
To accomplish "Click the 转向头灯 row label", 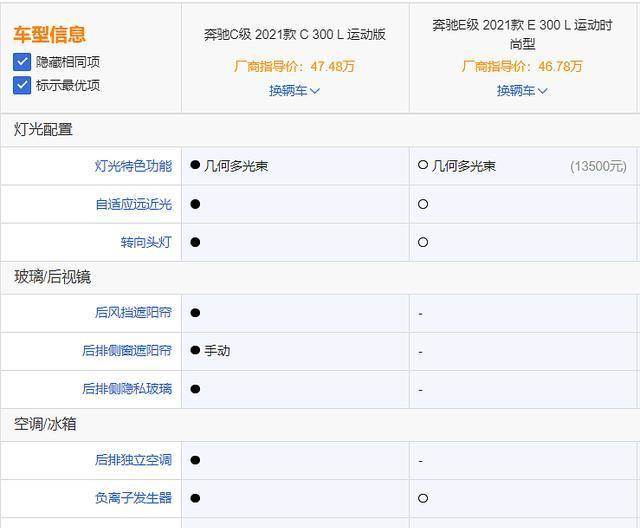I will point(146,242).
